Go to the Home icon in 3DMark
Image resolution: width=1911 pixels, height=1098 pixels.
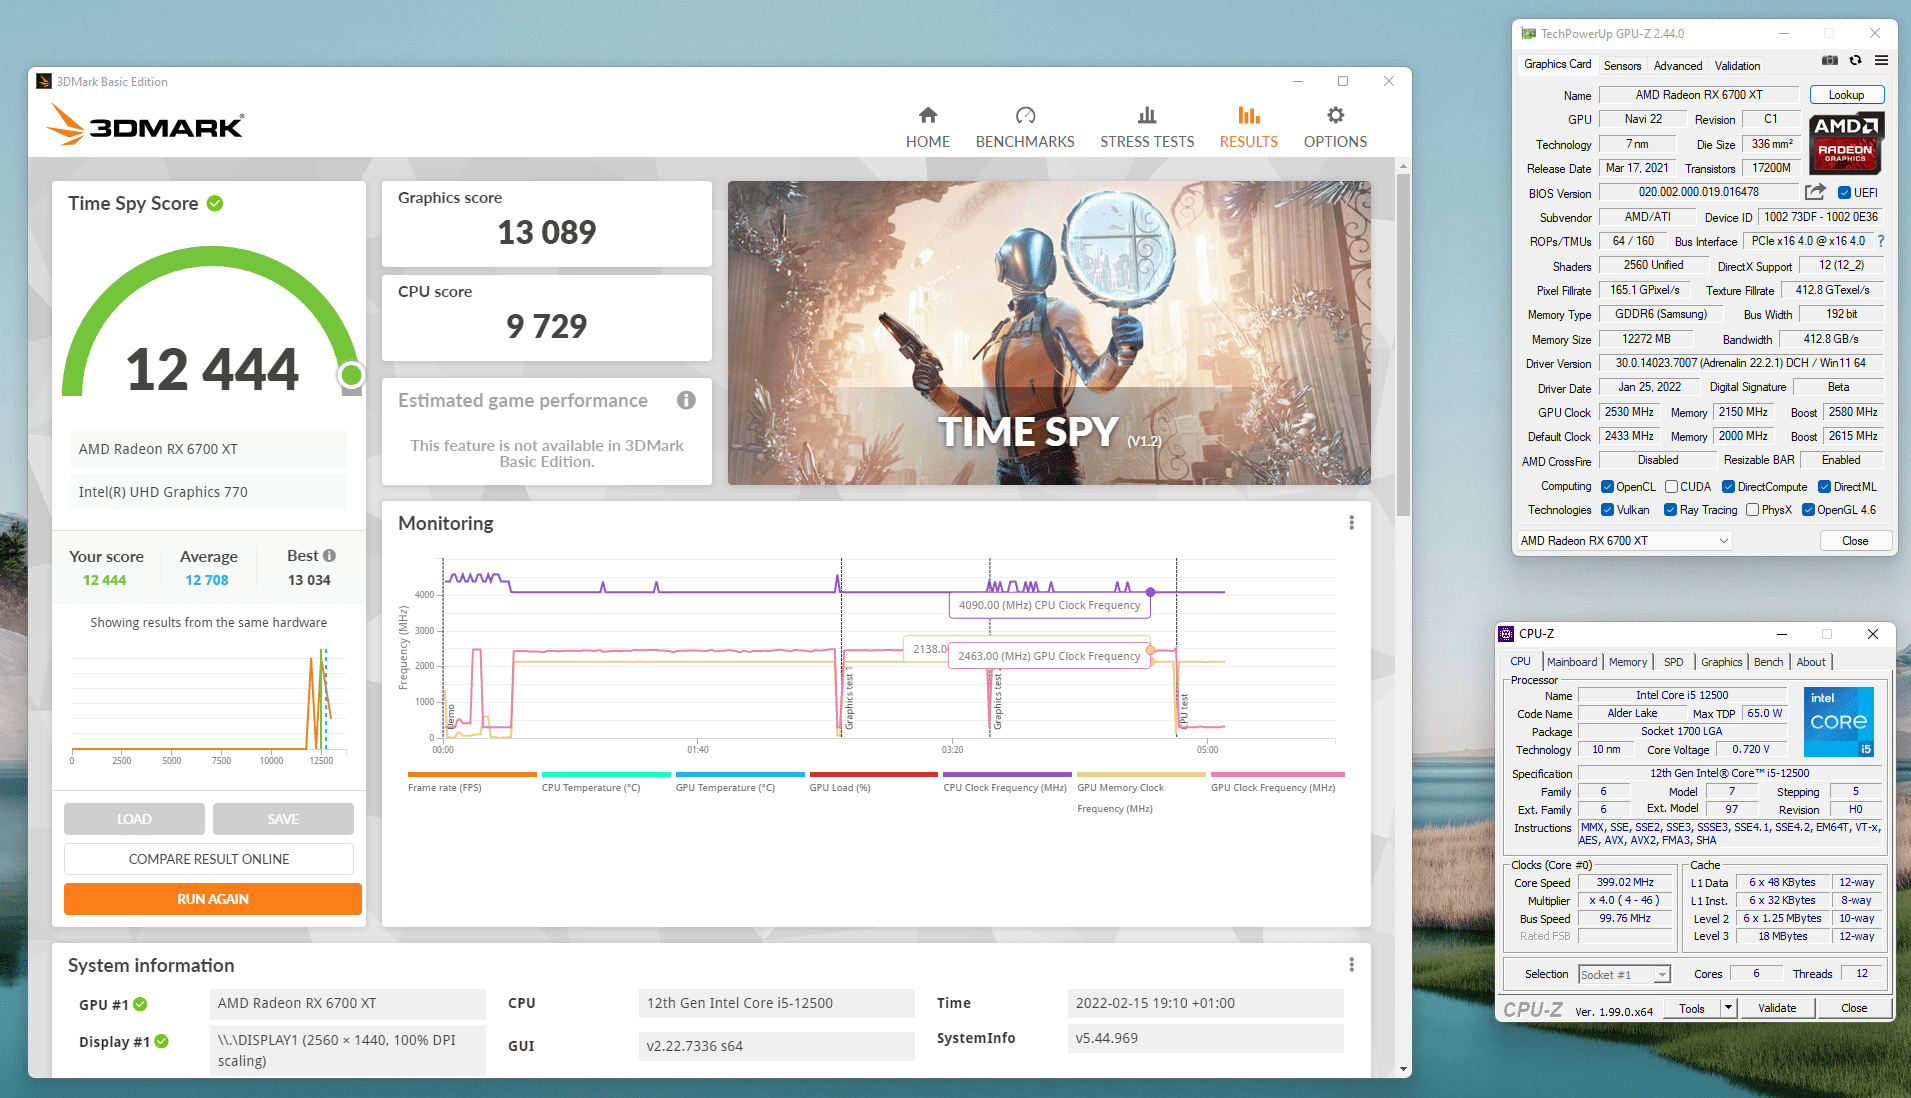point(928,115)
